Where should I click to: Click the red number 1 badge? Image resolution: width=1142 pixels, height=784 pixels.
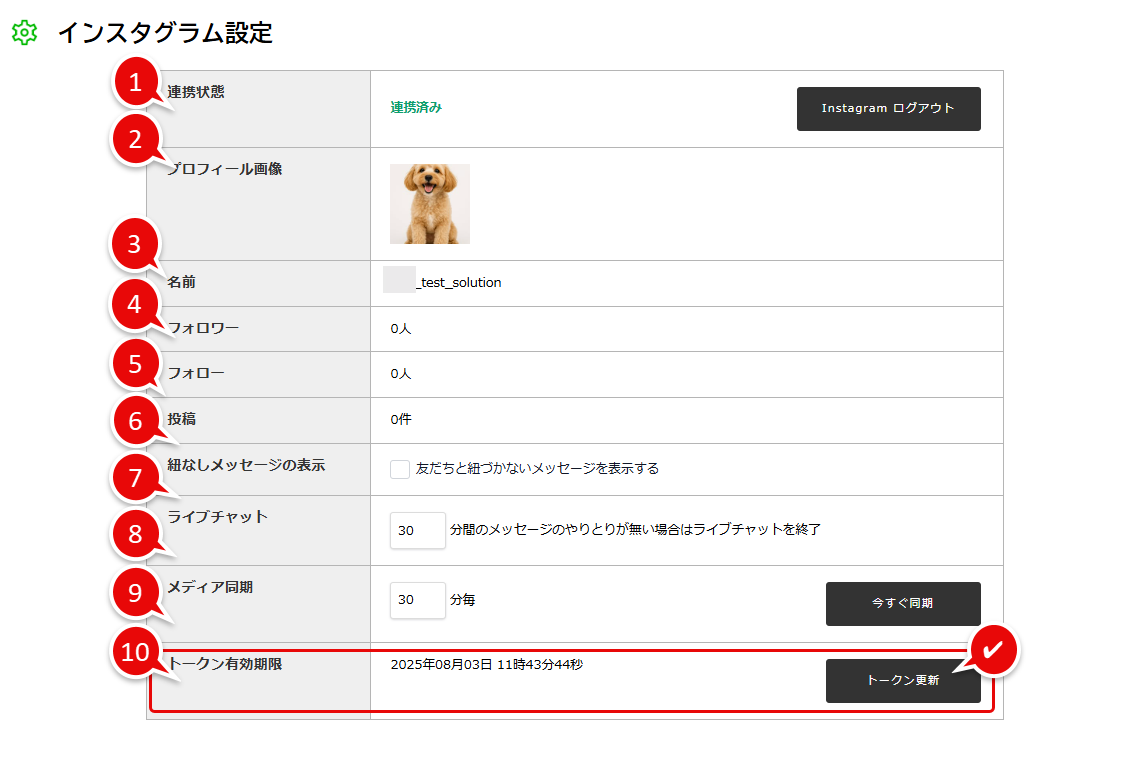pos(136,82)
